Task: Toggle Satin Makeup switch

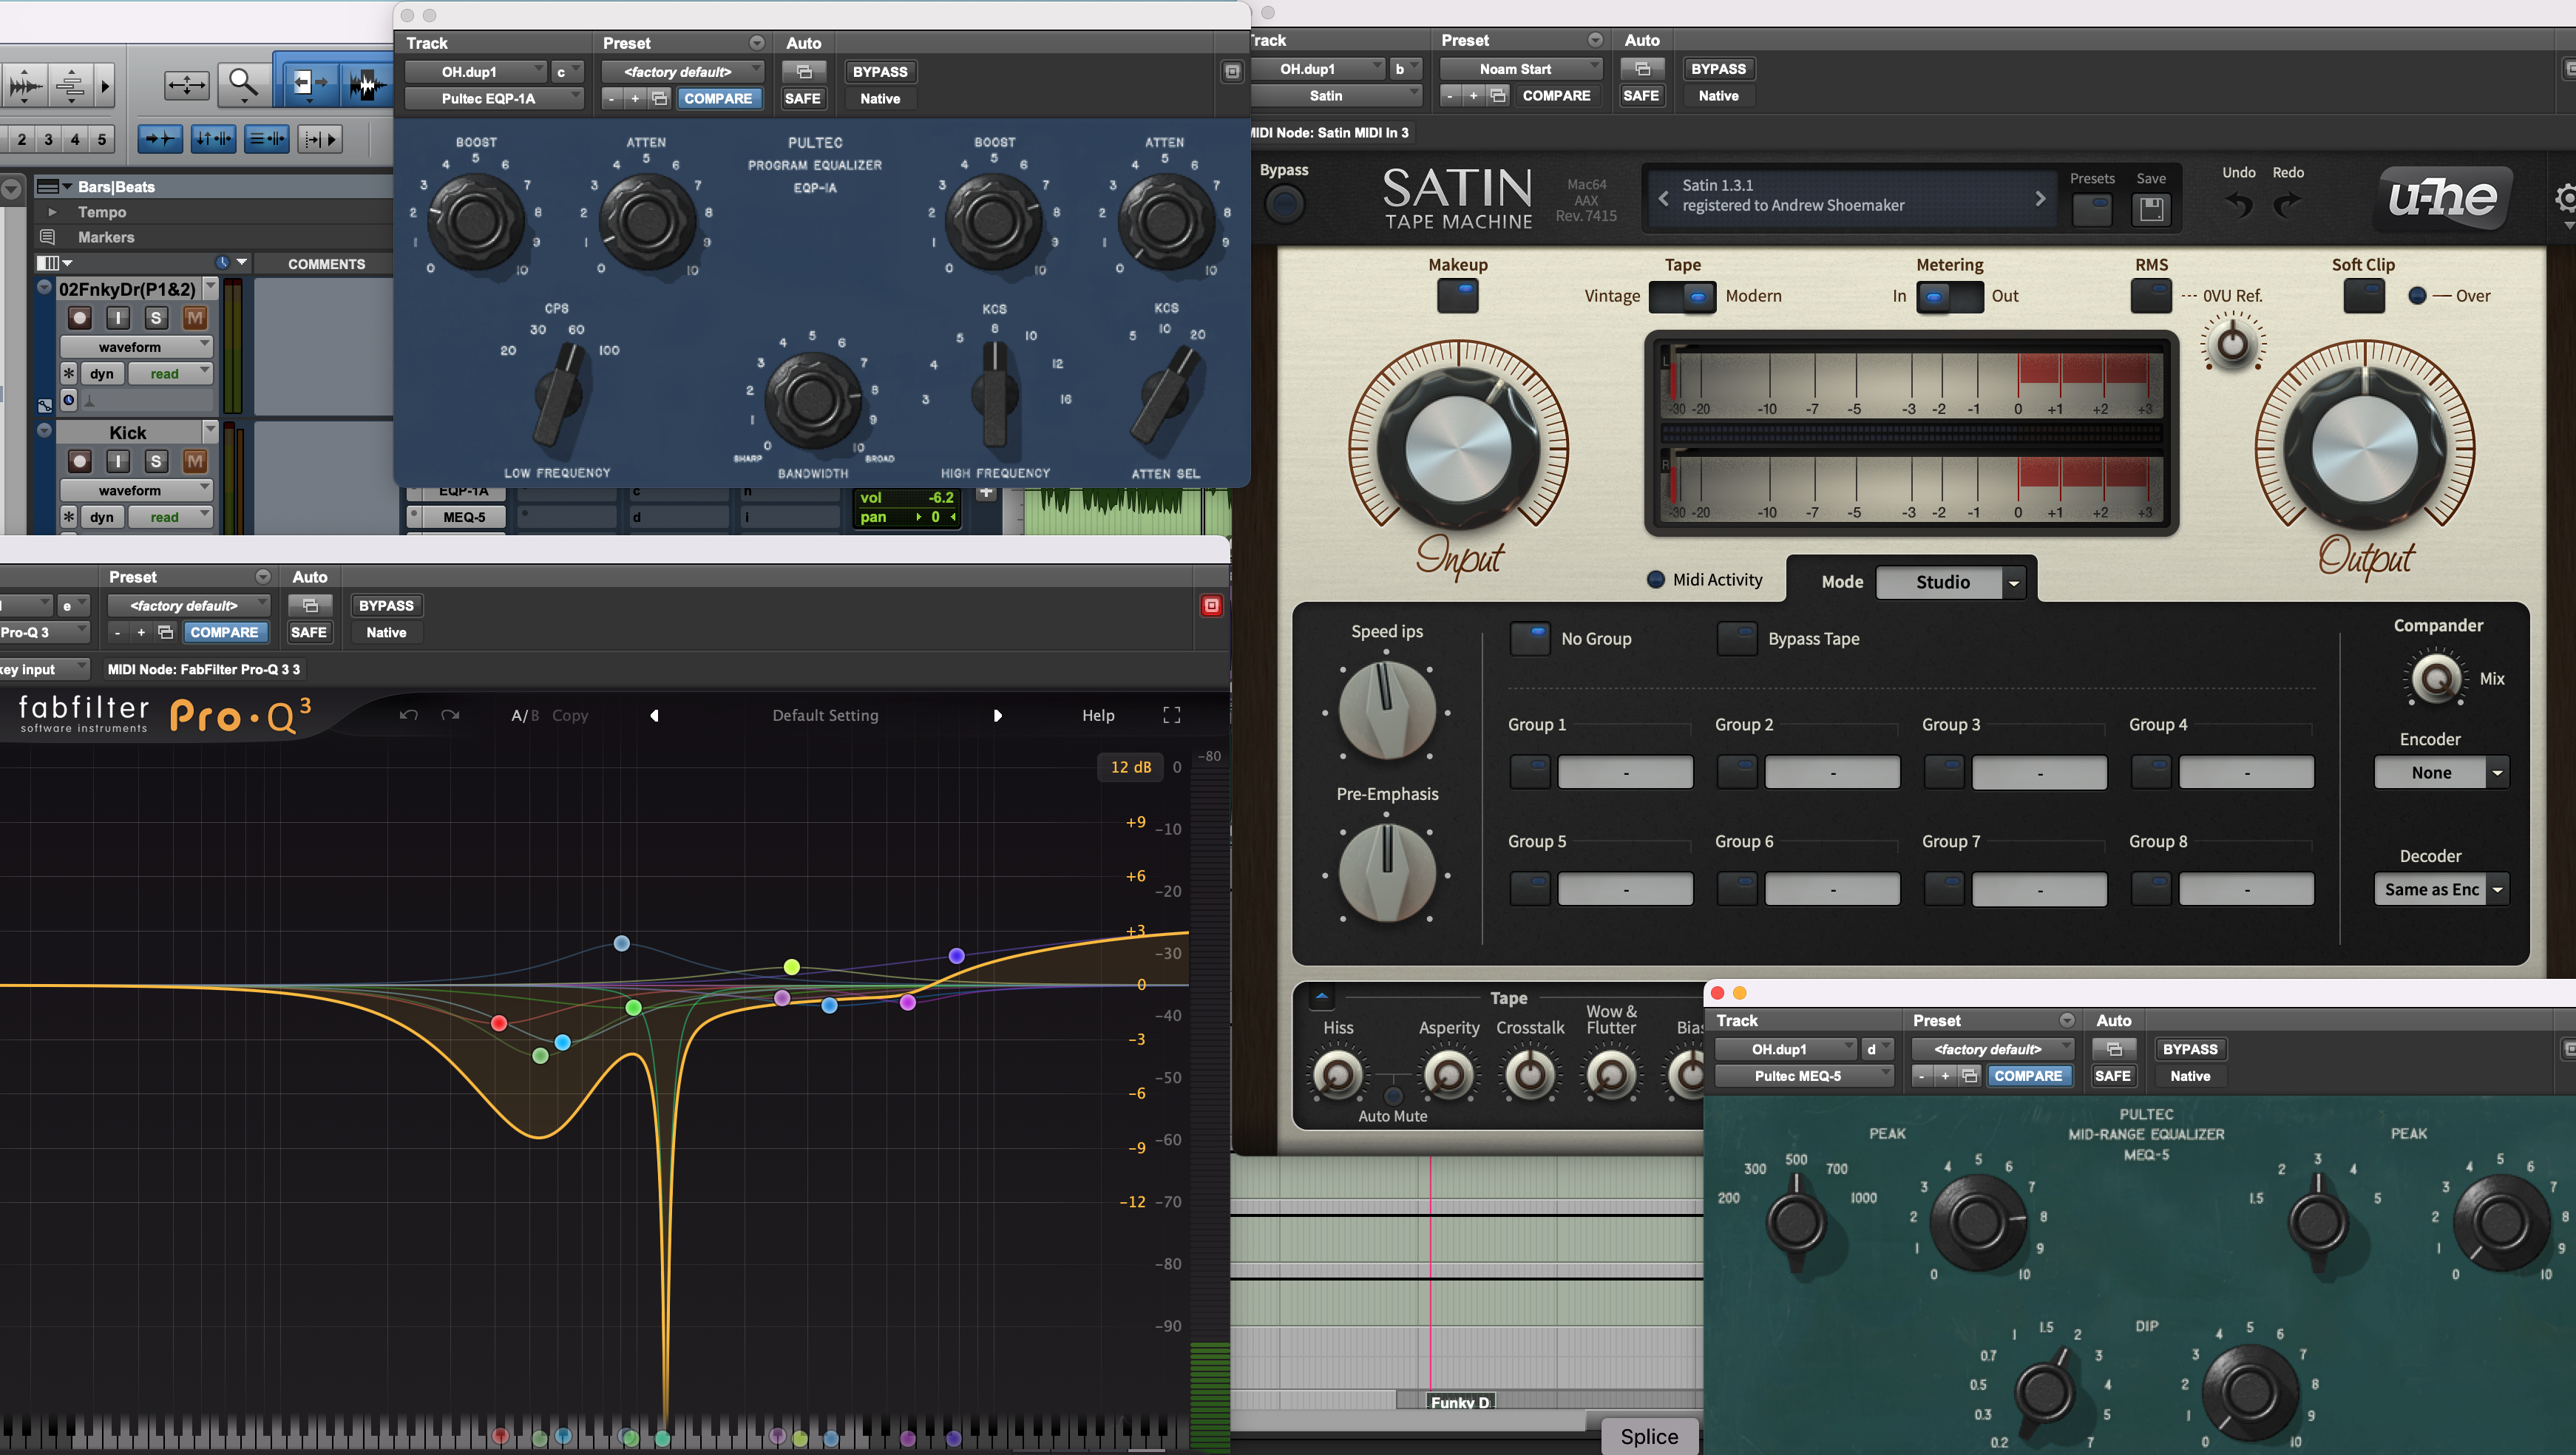Action: (x=1457, y=295)
